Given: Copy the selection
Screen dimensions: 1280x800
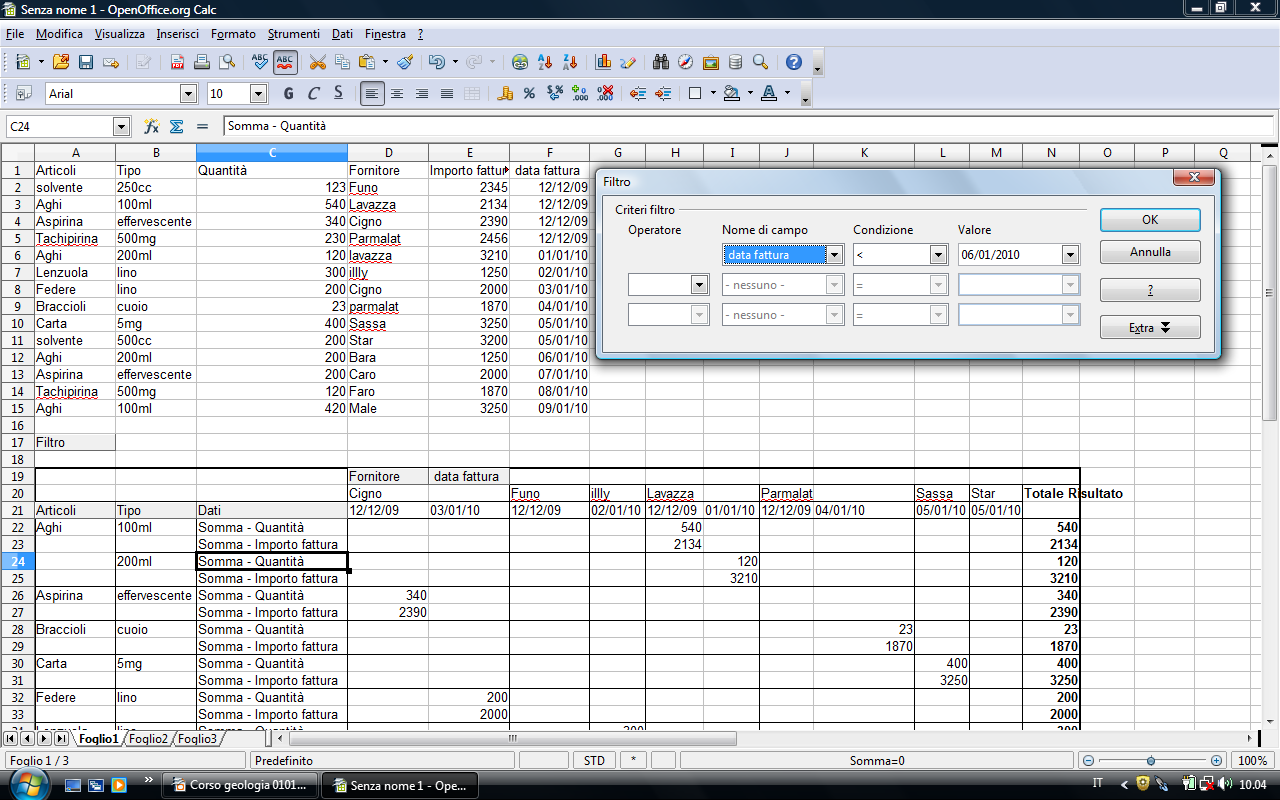Looking at the screenshot, I should pos(343,62).
